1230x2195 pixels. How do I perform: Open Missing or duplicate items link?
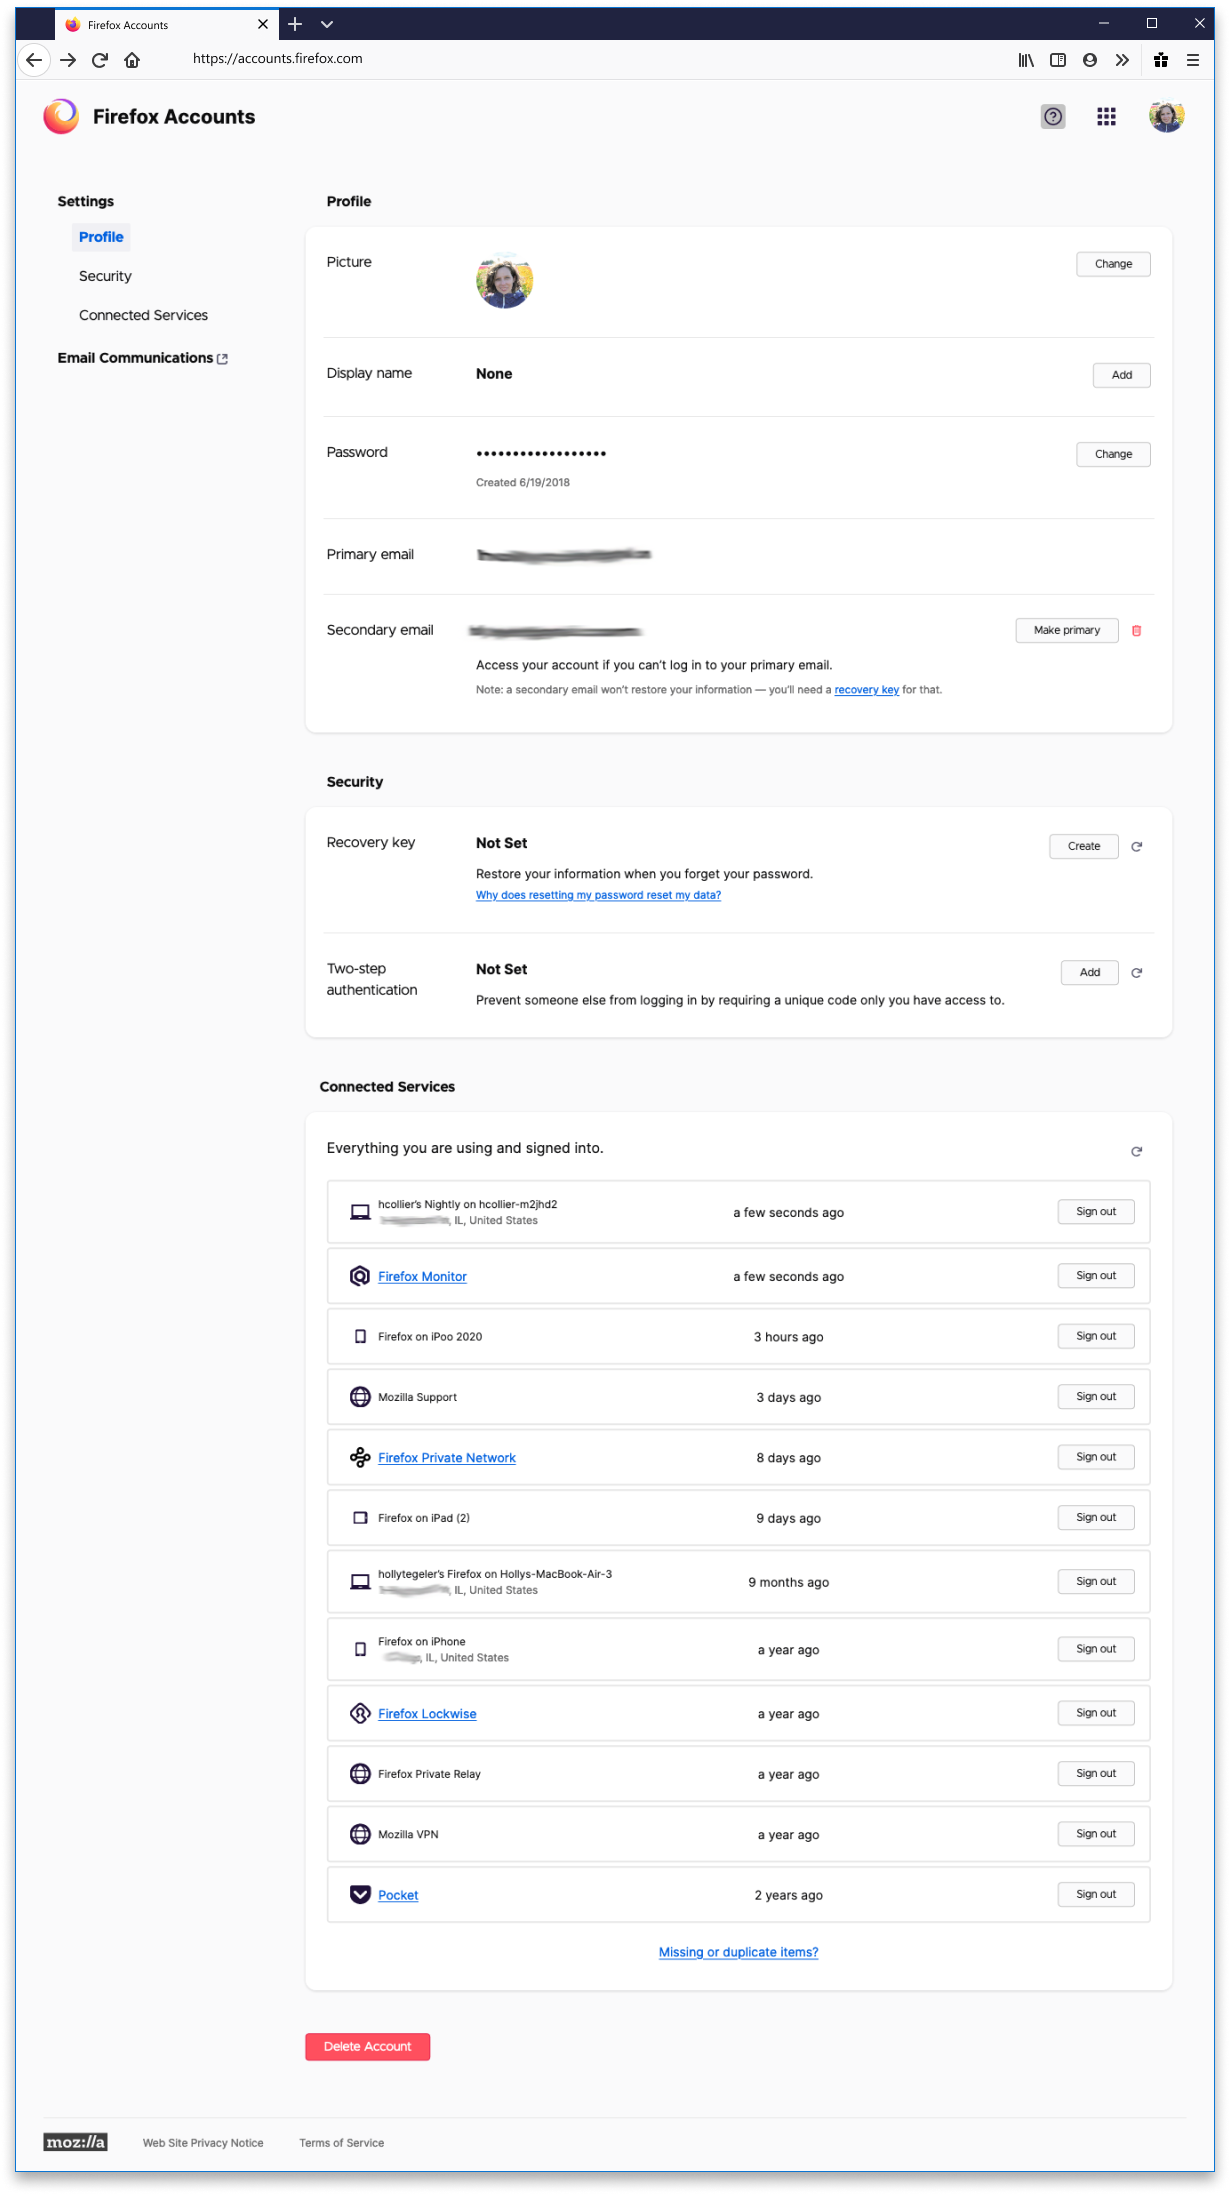[x=738, y=1952]
